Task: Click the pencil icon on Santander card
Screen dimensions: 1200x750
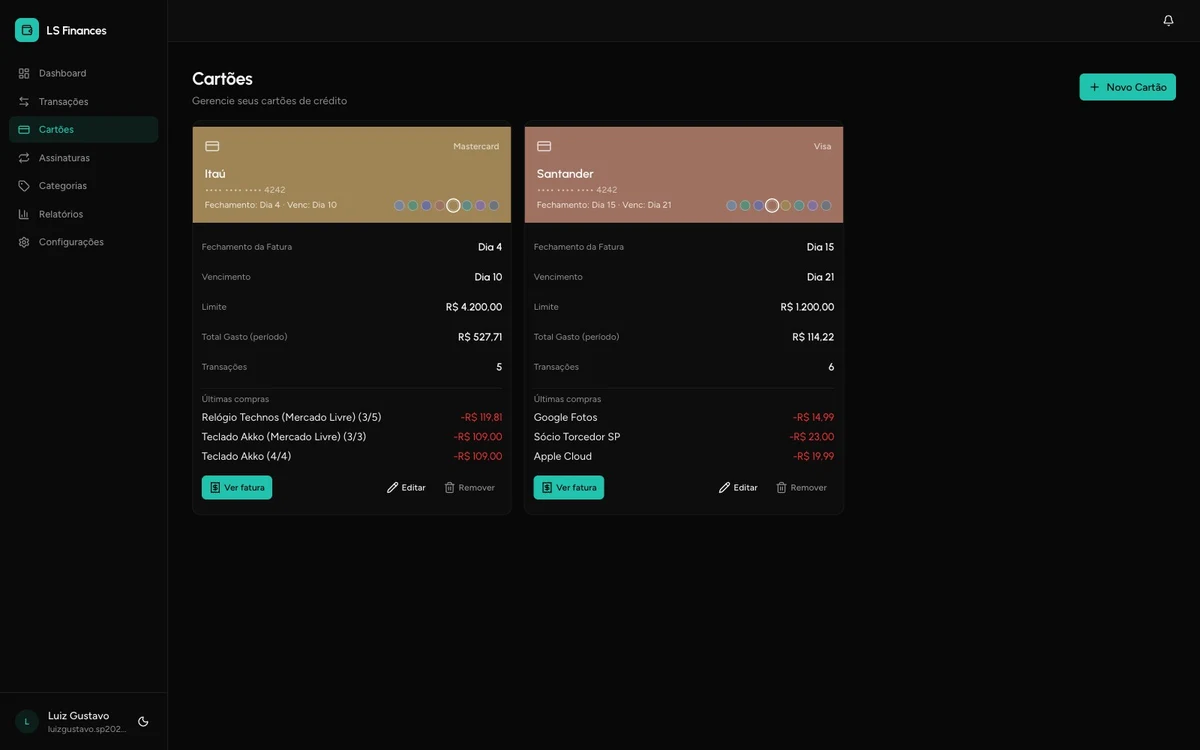Action: [x=724, y=487]
